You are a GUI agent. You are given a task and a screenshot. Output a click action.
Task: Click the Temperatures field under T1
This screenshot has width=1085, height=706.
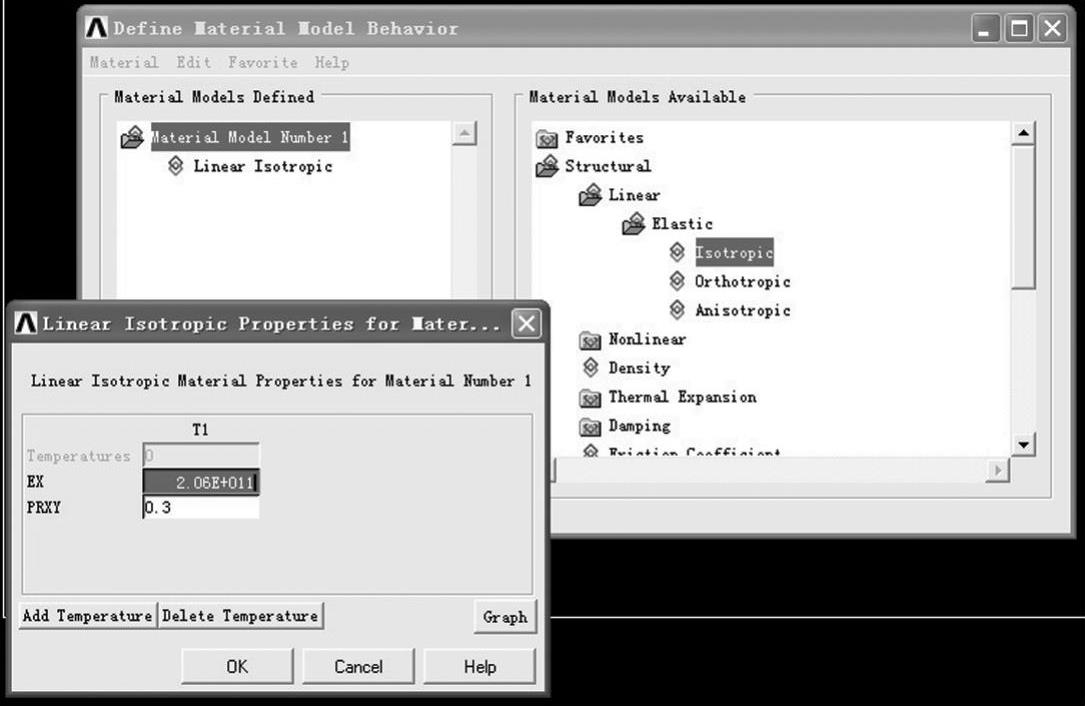click(201, 456)
